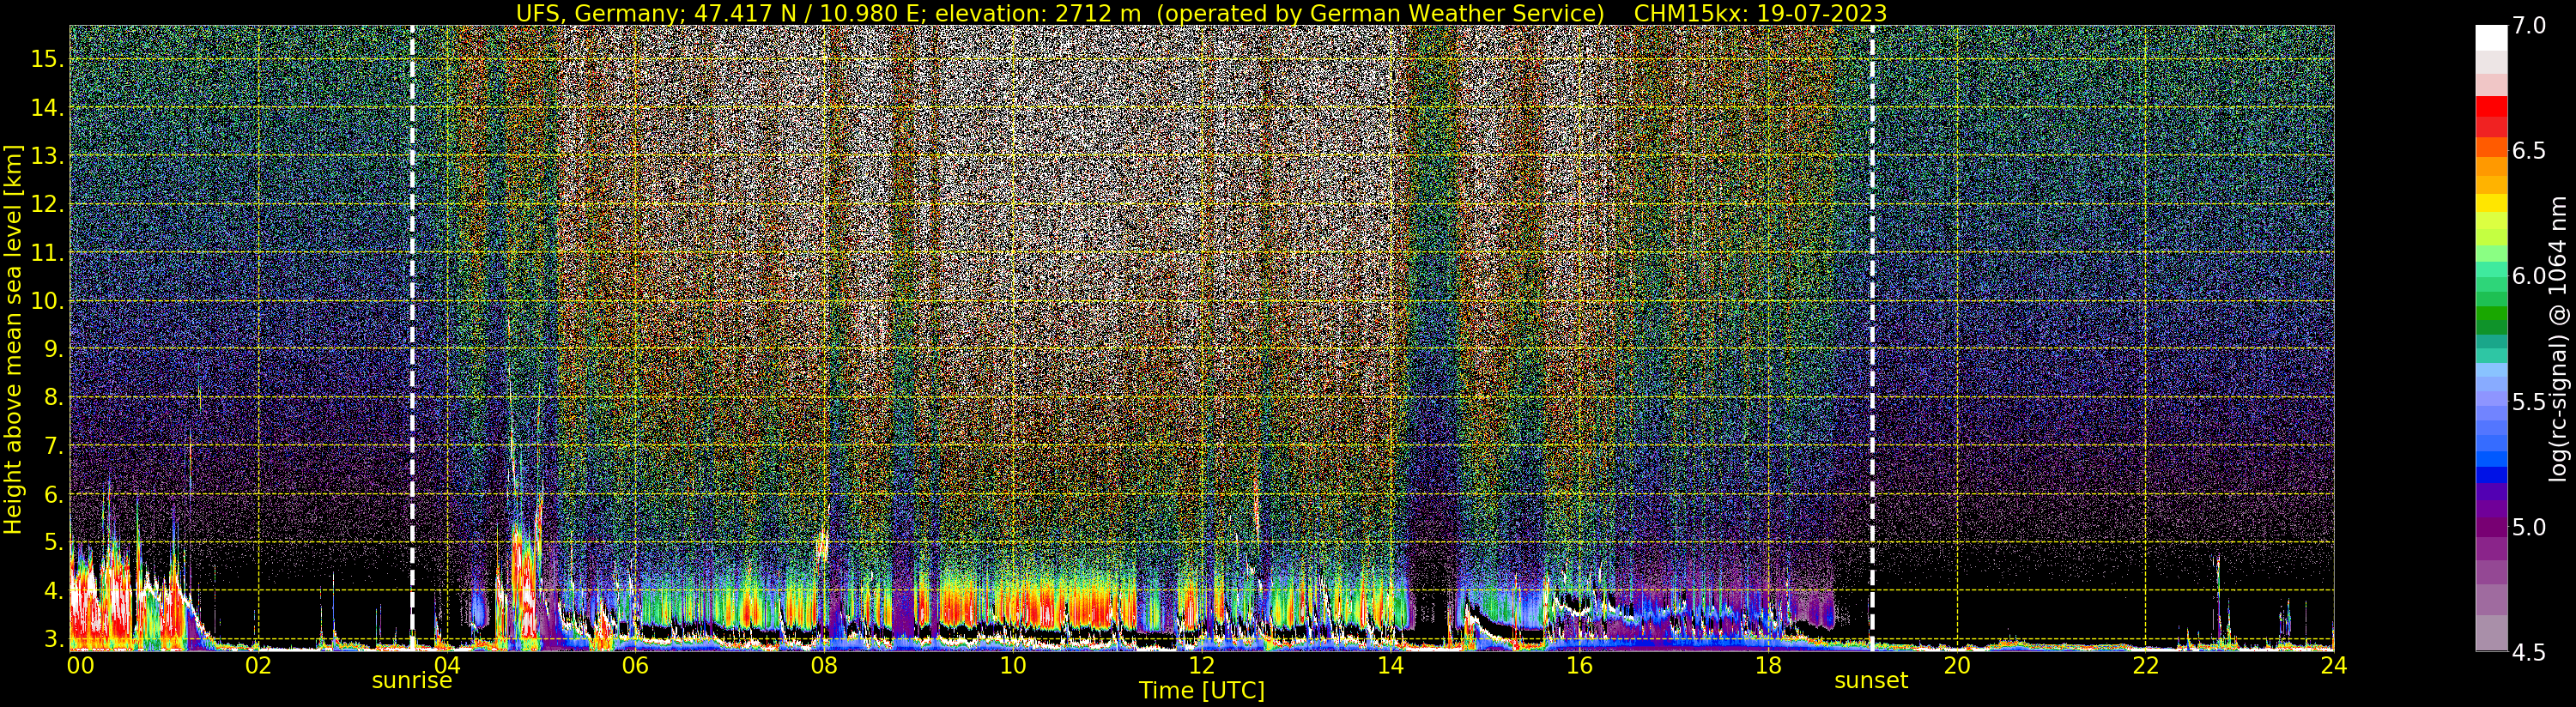
Task: Click the white dashed sunrise marker line
Action: tap(412, 338)
